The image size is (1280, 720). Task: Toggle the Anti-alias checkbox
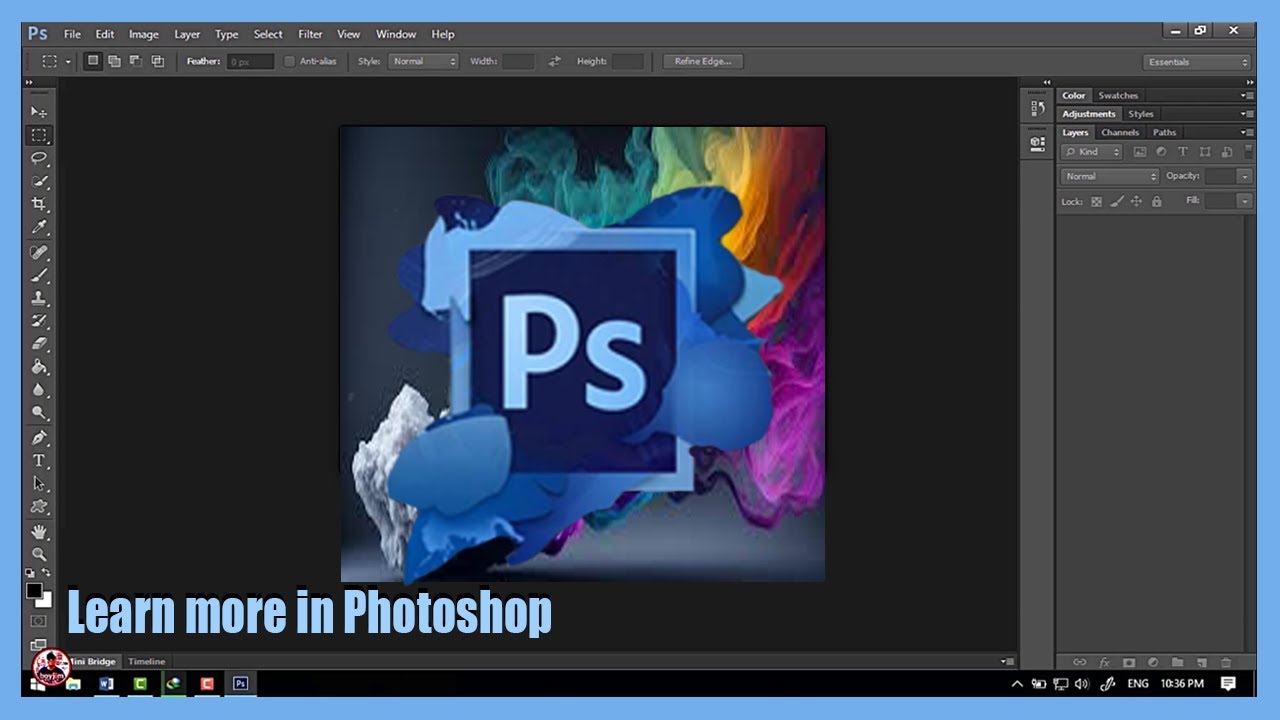pos(290,61)
